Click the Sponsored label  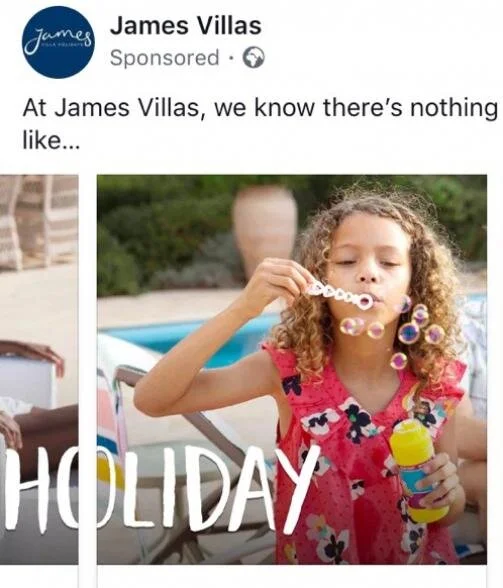pos(164,58)
